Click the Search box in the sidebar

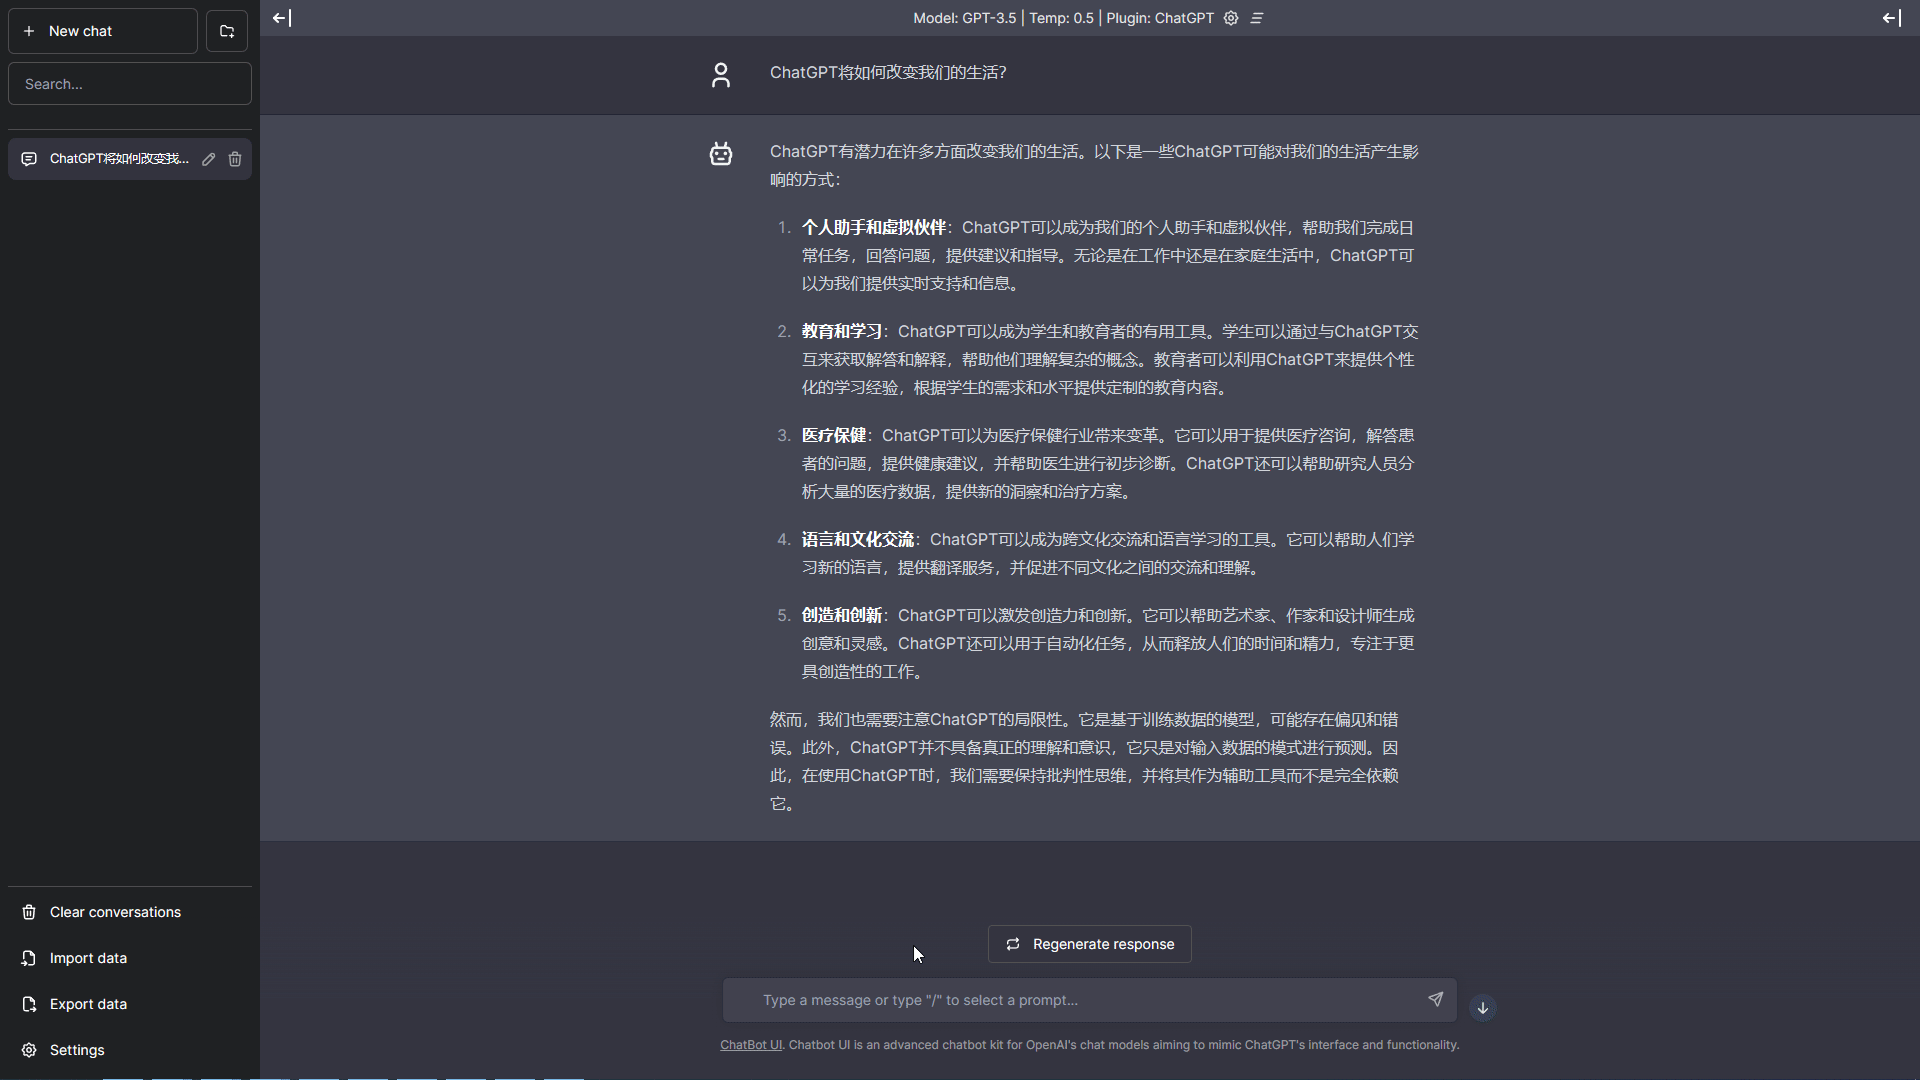(x=129, y=83)
